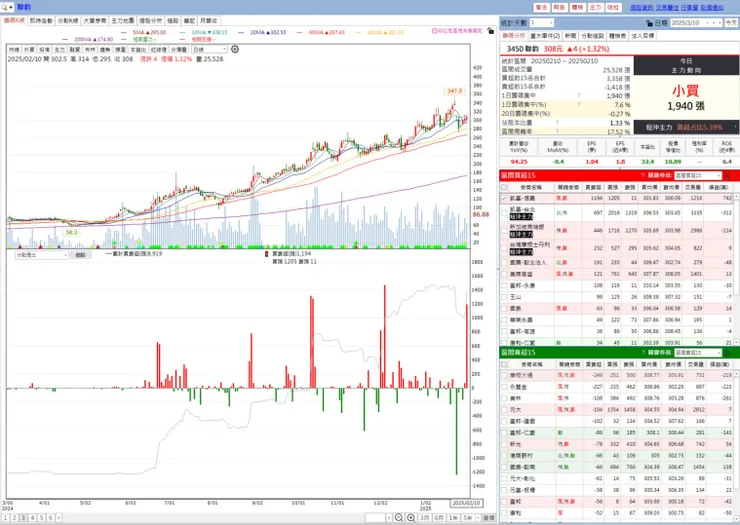Toggle the 分價量 chart button
This screenshot has width=740, height=525.
(179, 50)
